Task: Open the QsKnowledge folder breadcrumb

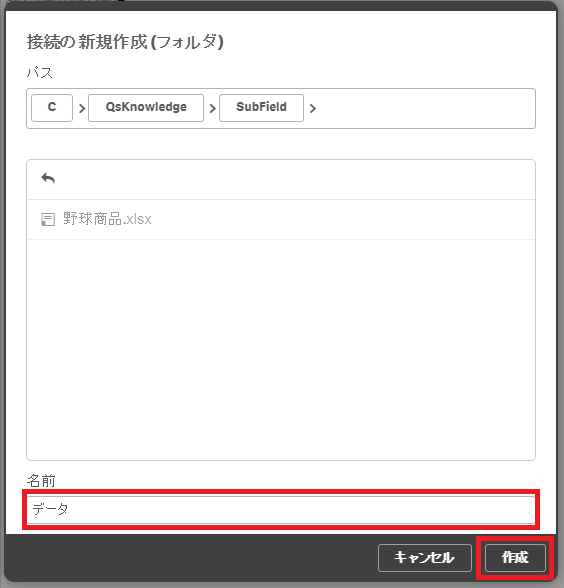Action: [x=146, y=108]
